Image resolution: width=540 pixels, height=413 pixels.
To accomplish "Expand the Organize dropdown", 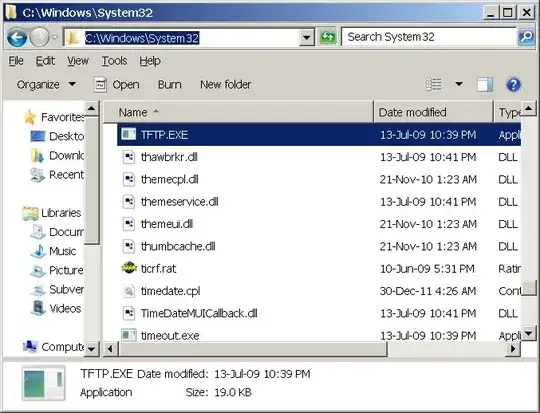I will pyautogui.click(x=46, y=84).
